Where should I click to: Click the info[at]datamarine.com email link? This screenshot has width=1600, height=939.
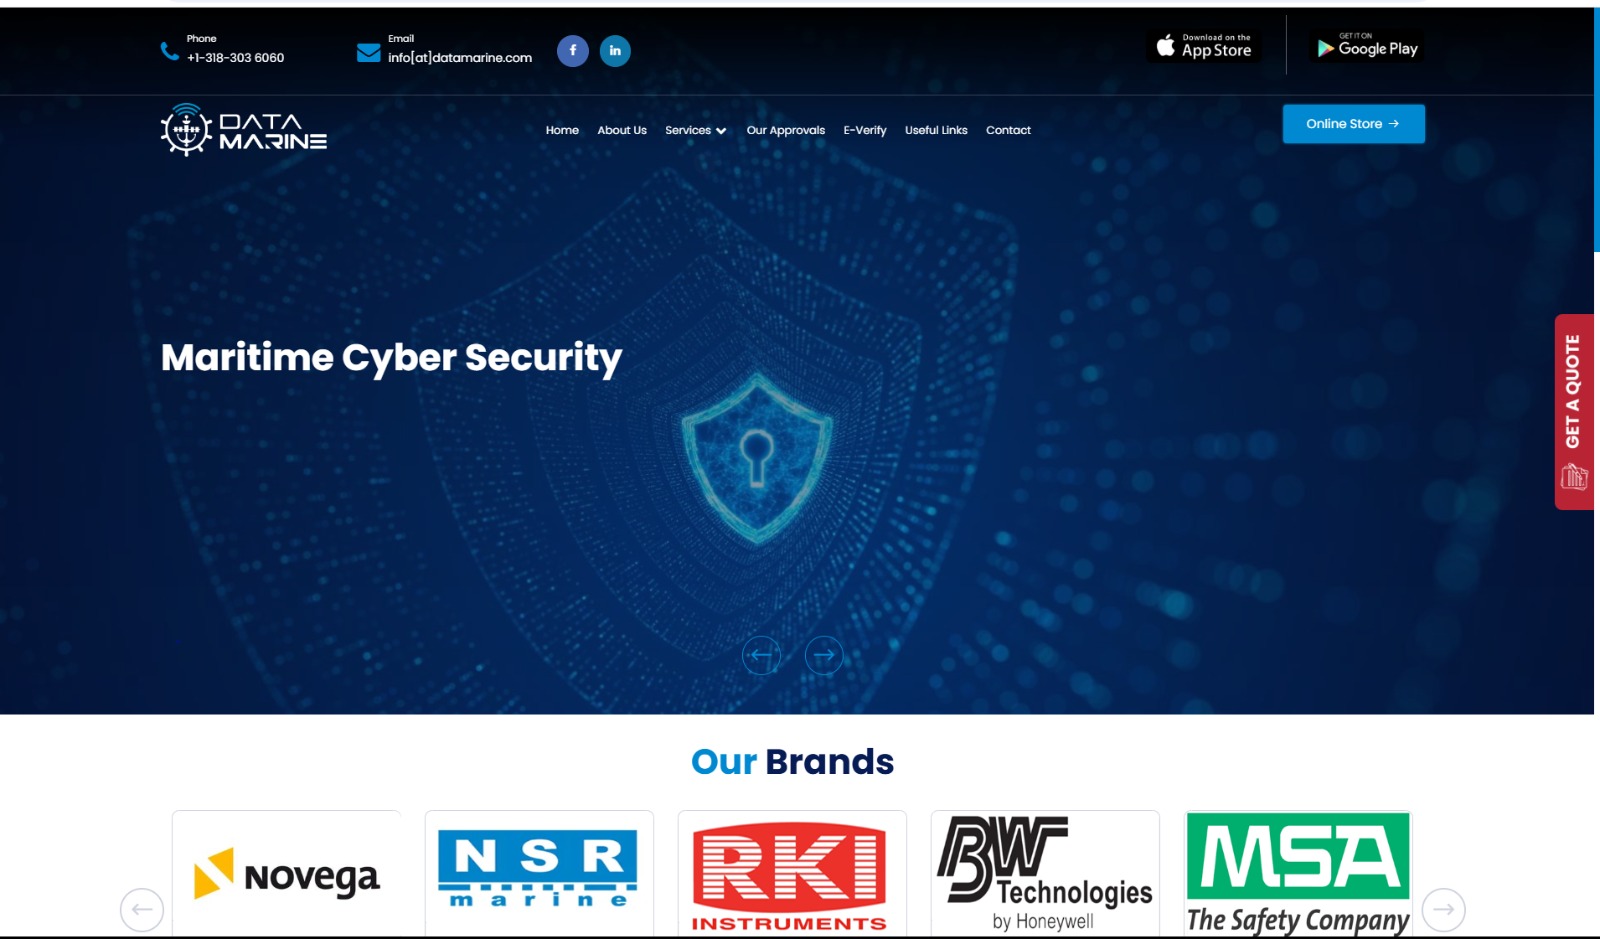pos(460,58)
